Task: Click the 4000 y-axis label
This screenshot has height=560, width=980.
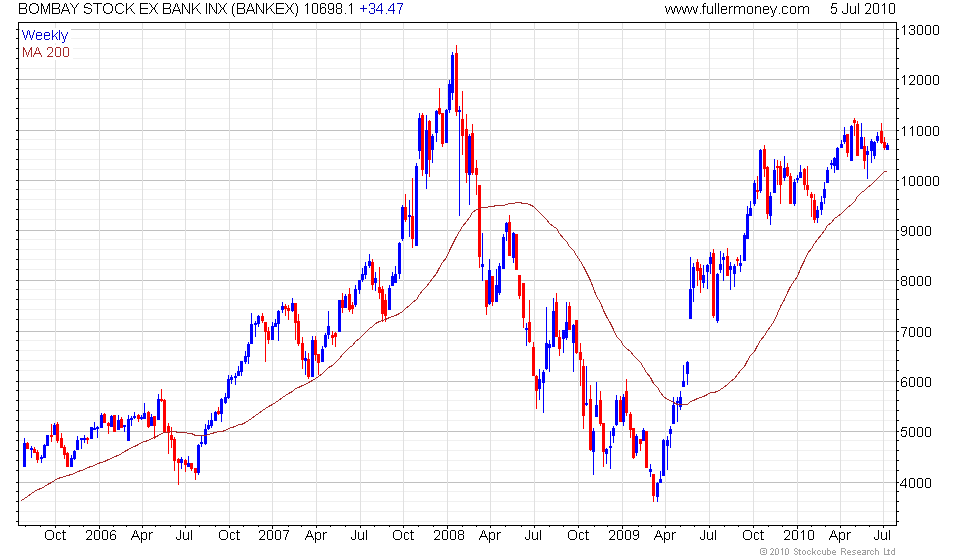Action: 916,483
